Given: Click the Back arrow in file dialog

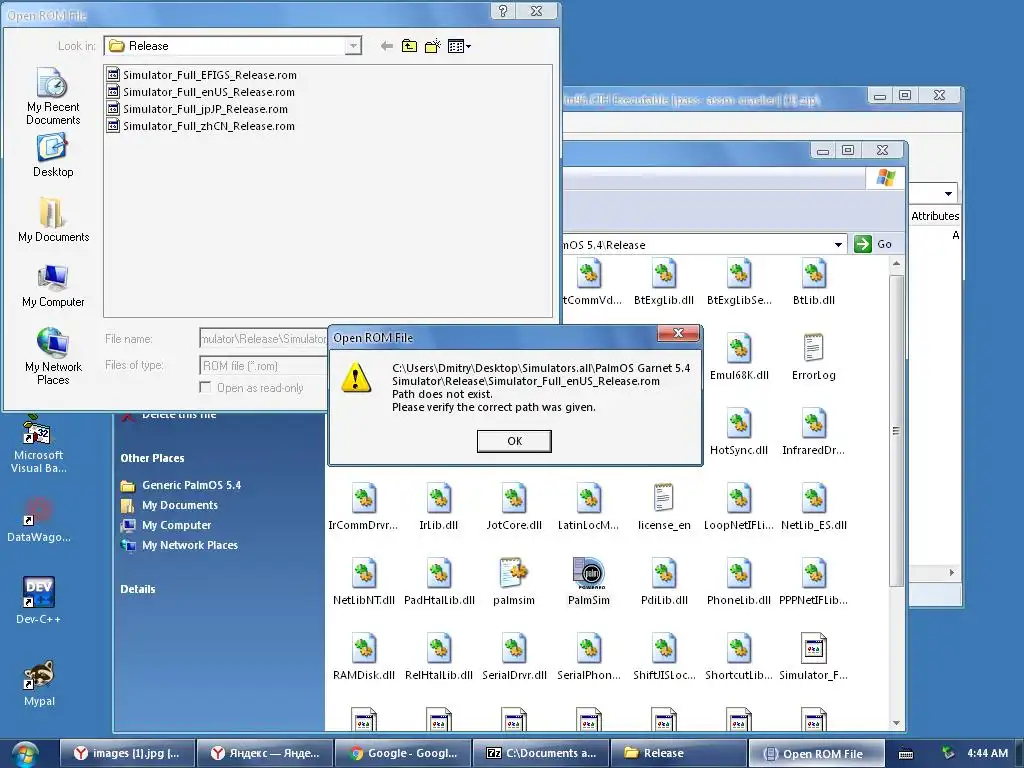Looking at the screenshot, I should [x=387, y=46].
